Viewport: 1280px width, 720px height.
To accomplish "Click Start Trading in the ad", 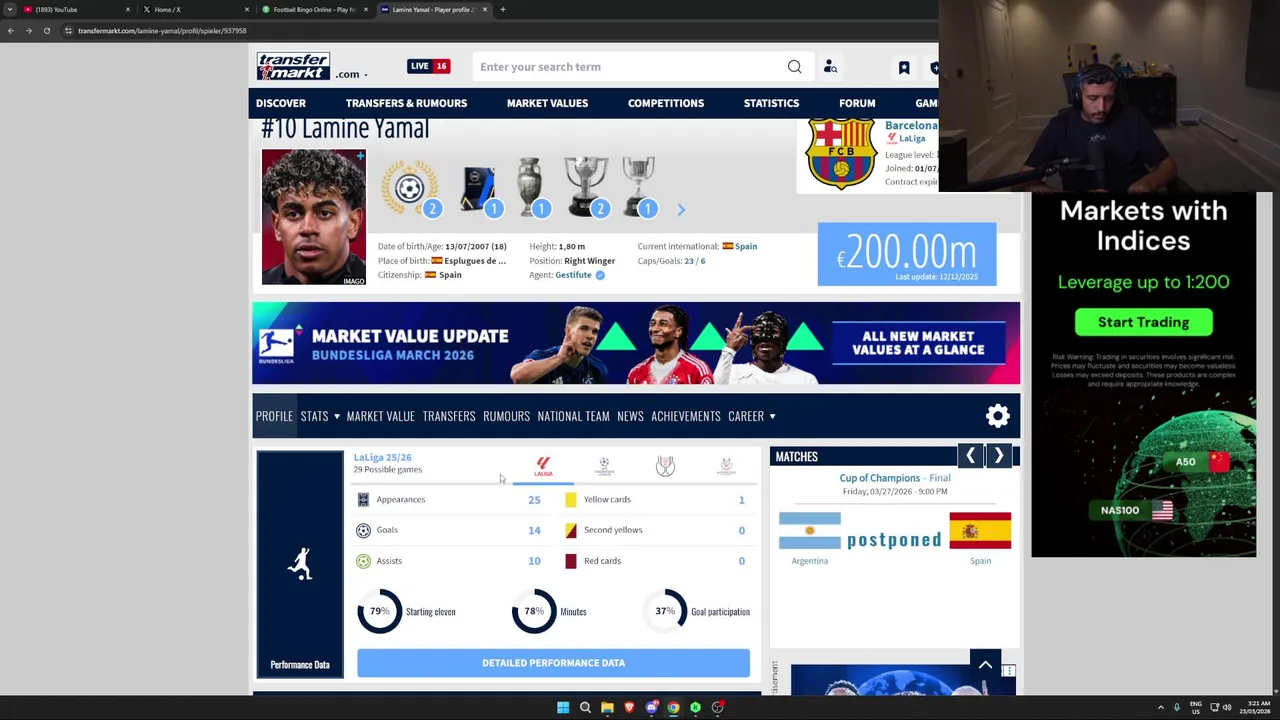I will (x=1143, y=322).
